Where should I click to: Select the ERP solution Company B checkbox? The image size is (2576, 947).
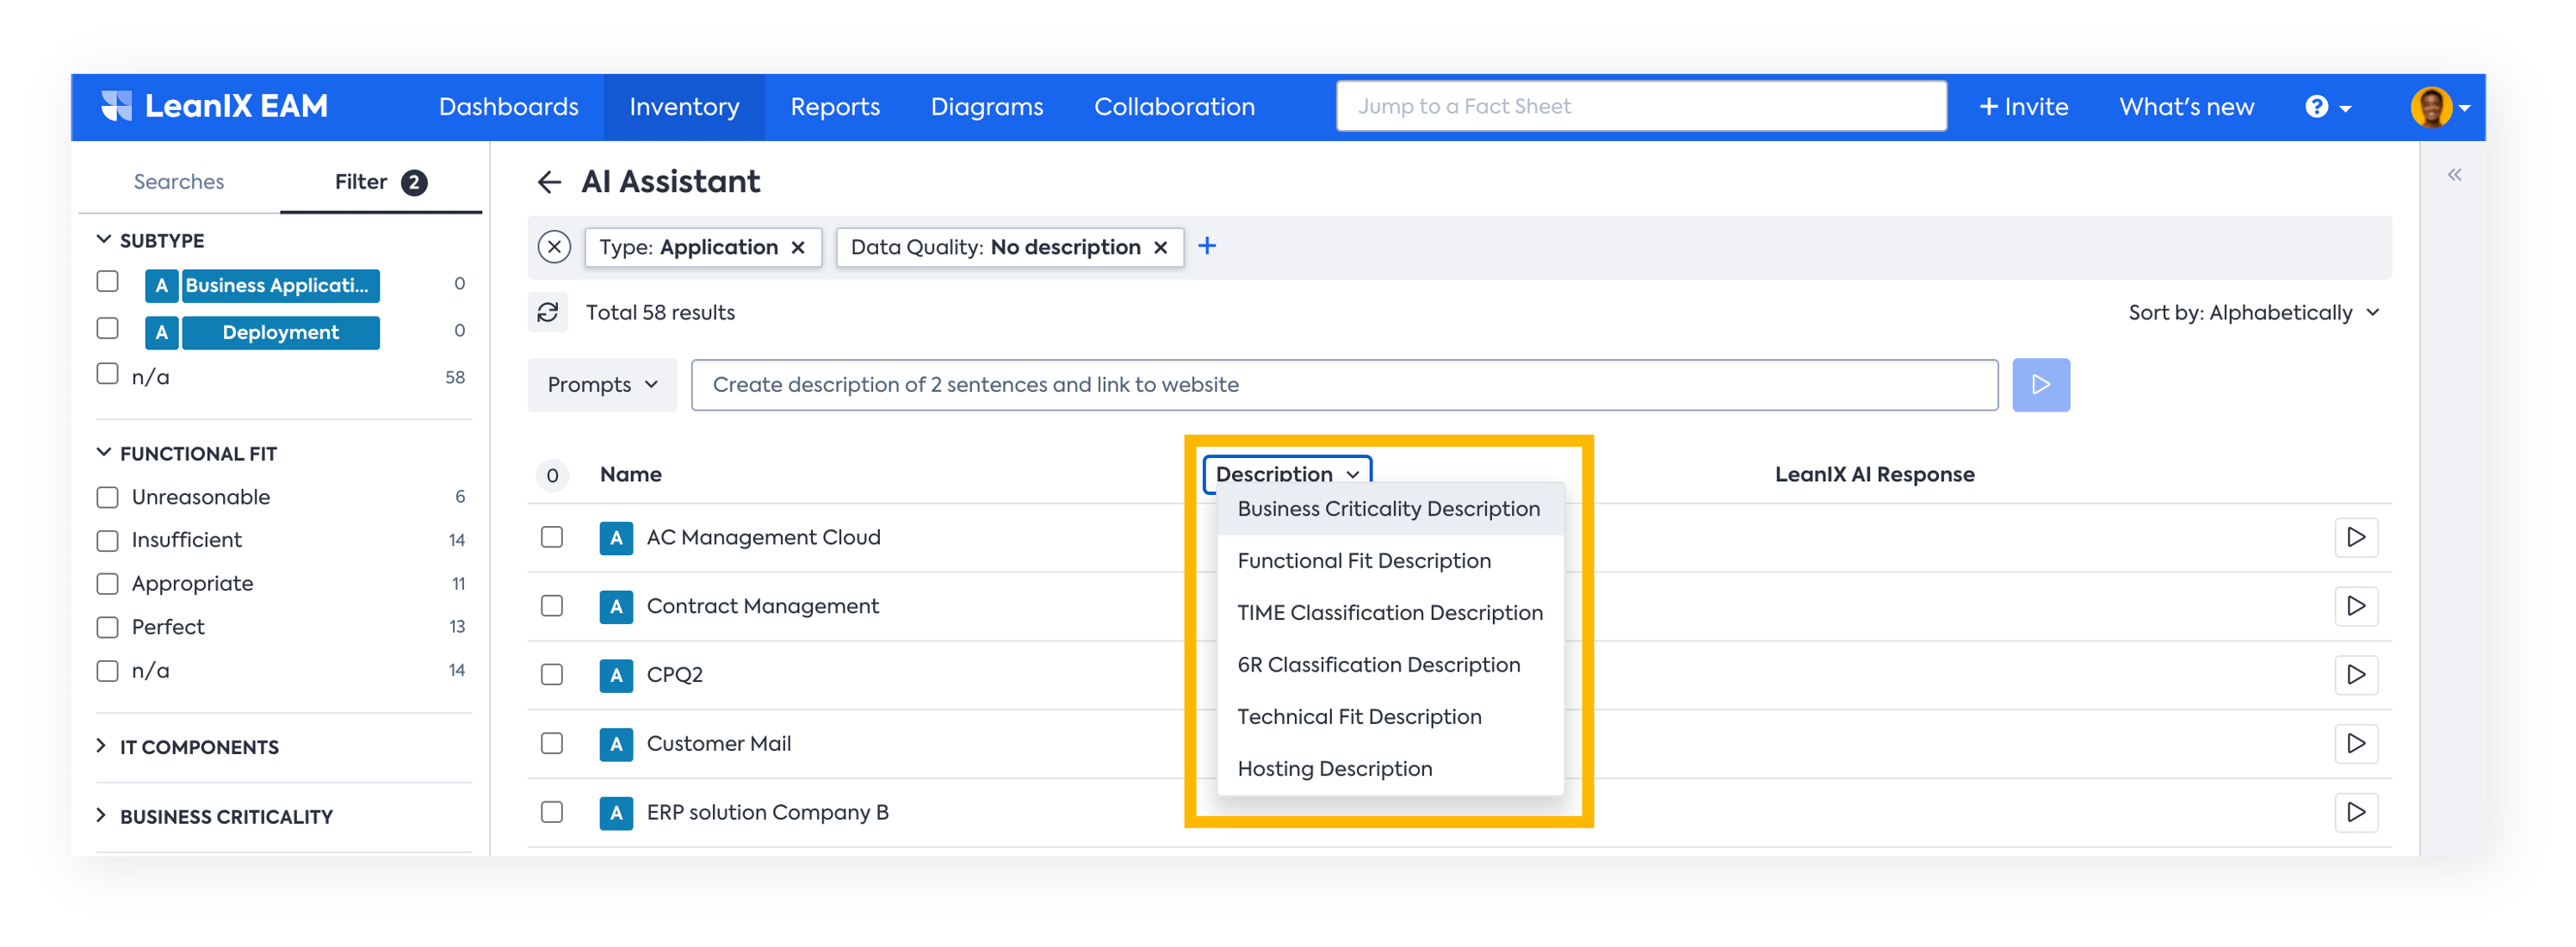(552, 812)
